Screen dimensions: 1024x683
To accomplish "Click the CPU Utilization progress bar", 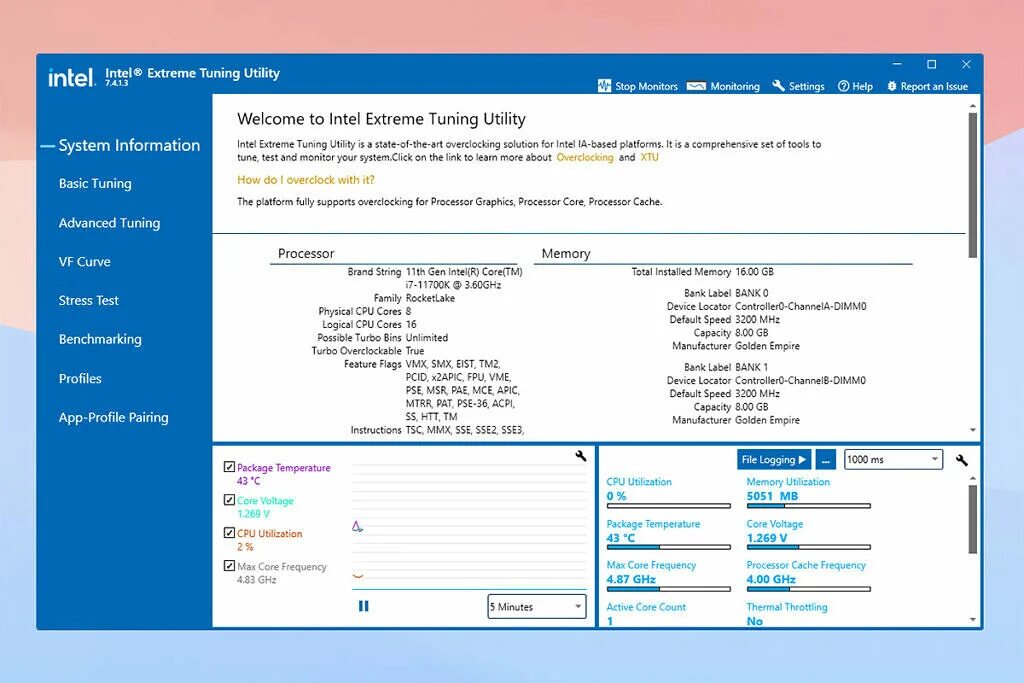I will (x=668, y=505).
